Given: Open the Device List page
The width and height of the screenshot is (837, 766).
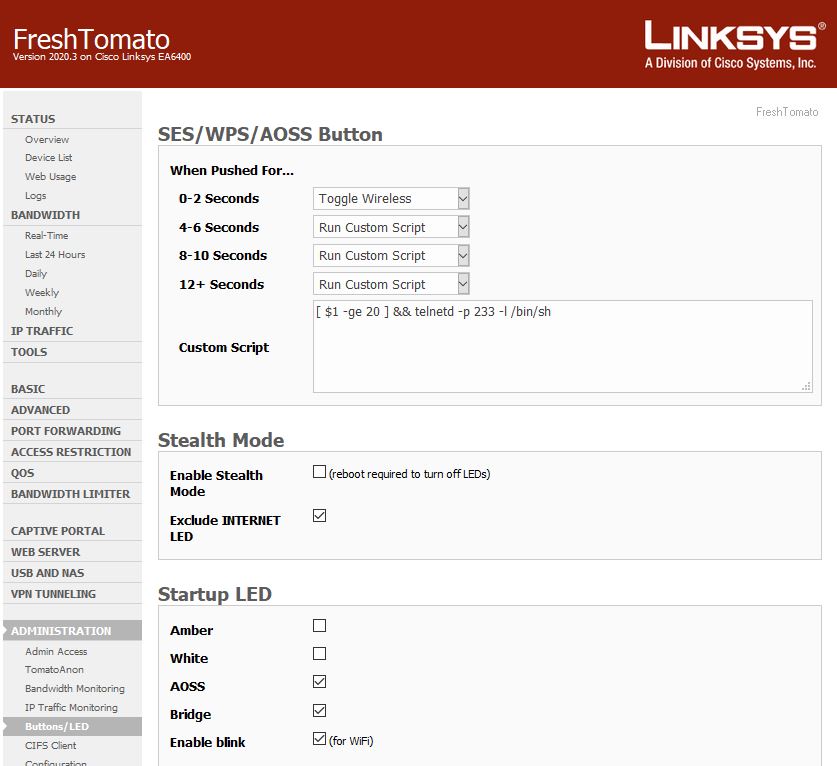Looking at the screenshot, I should (x=49, y=158).
